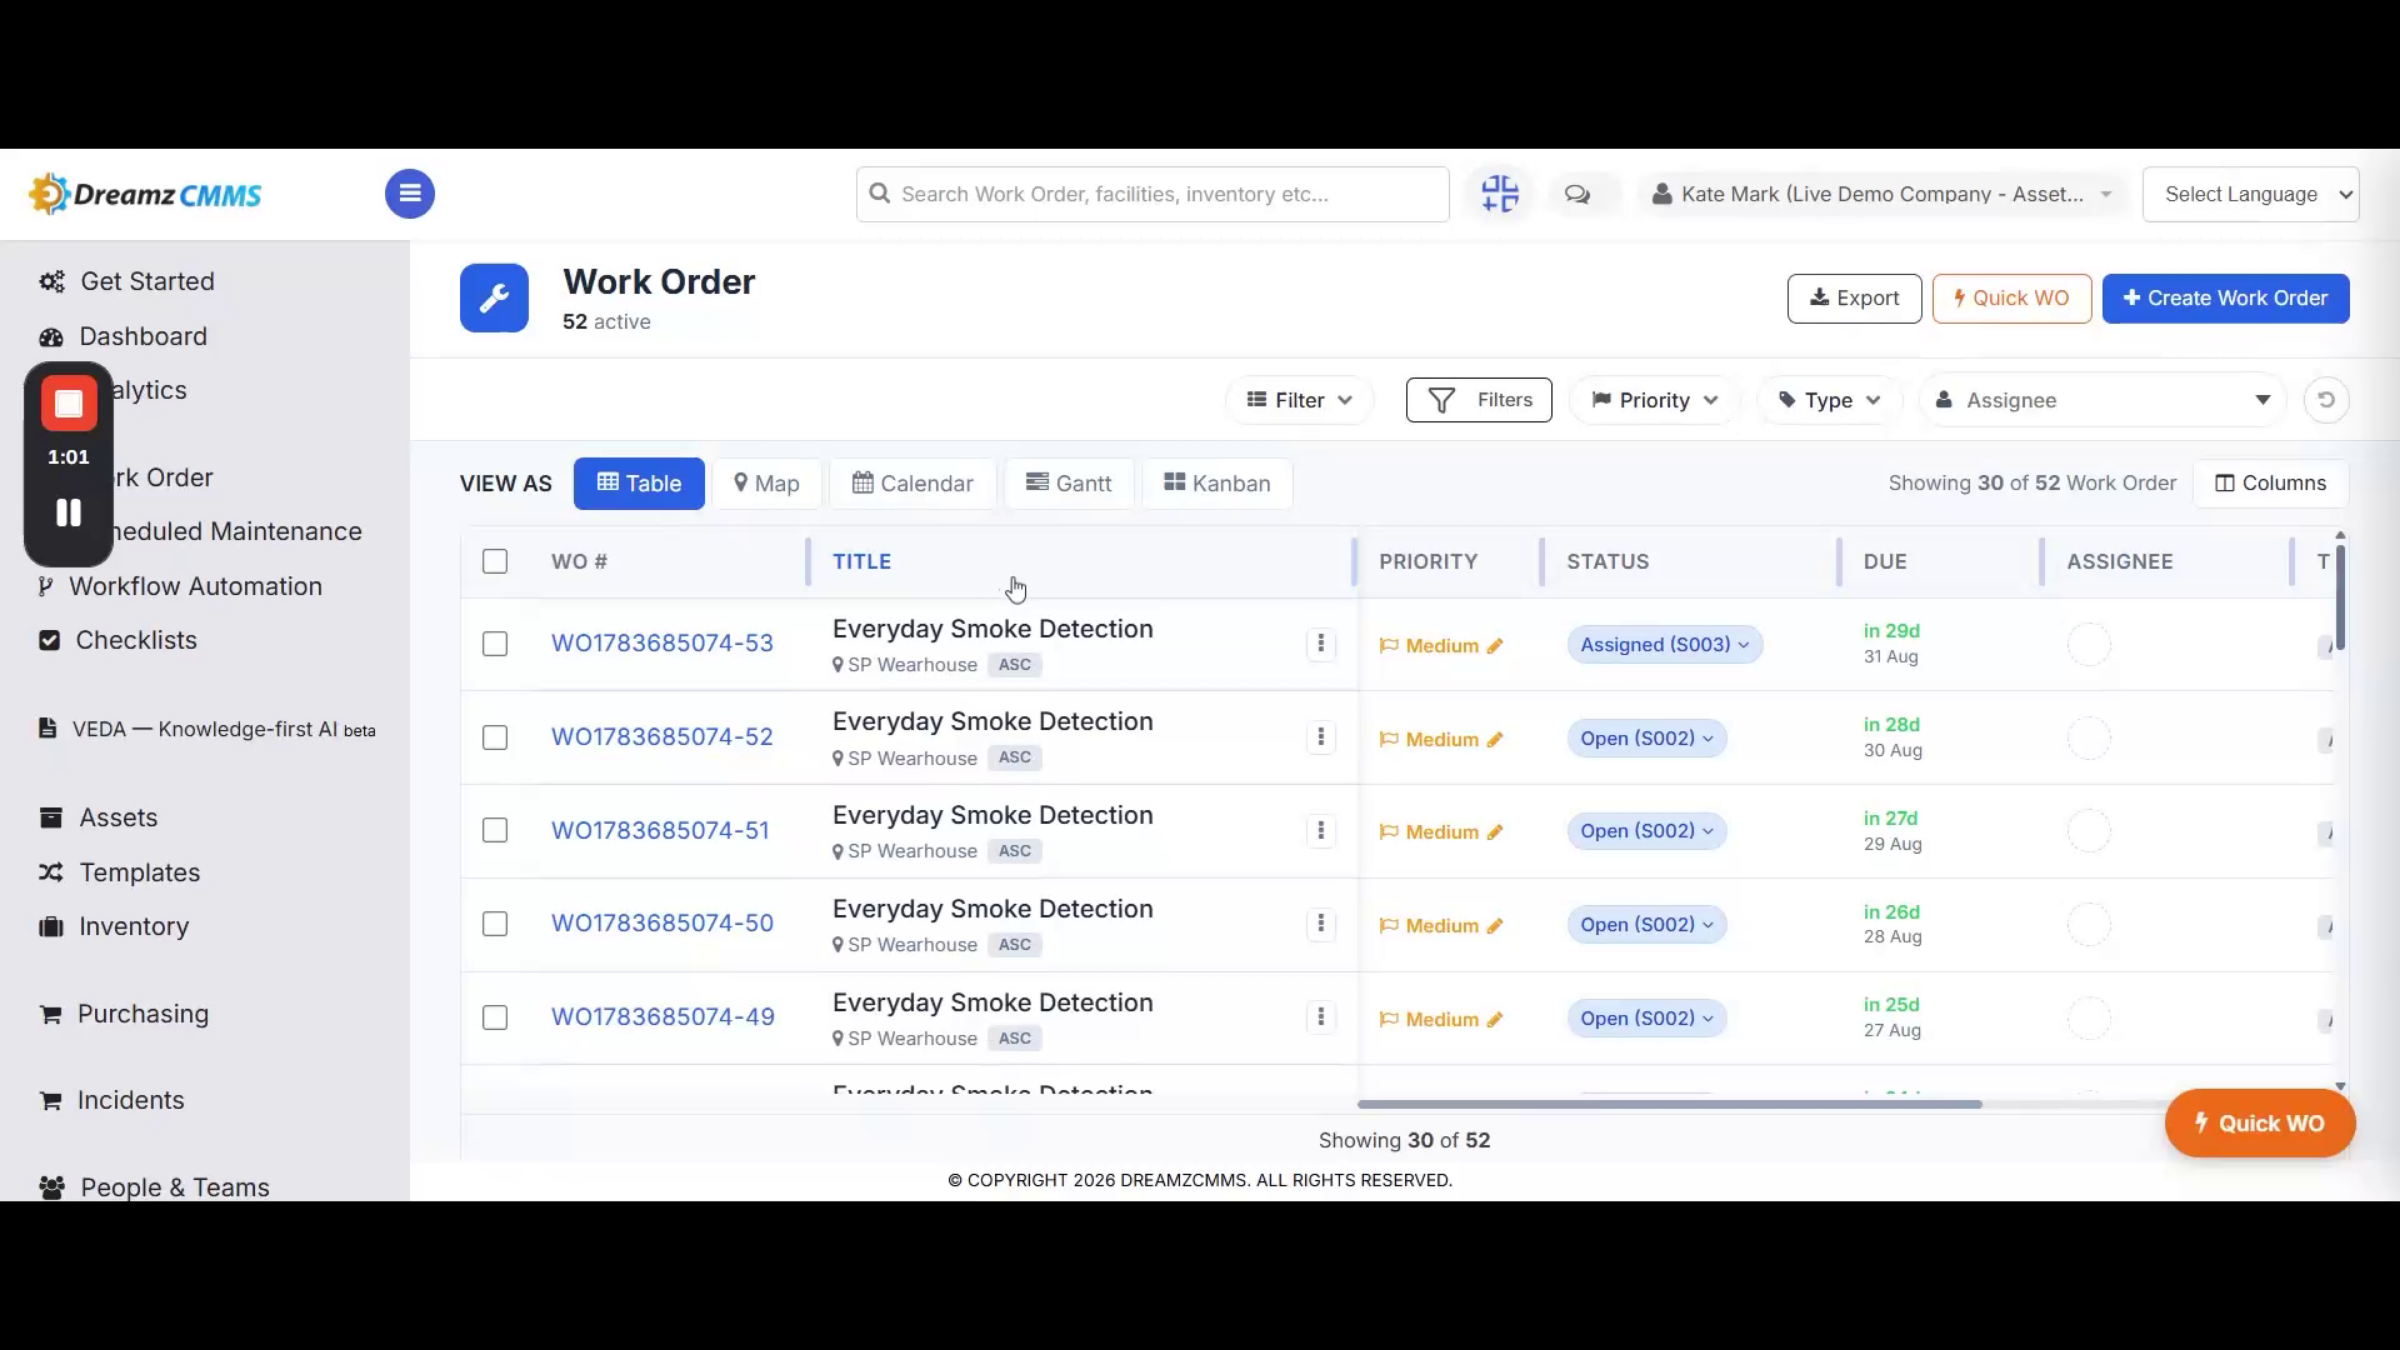Pause the screen recording
The width and height of the screenshot is (2400, 1350).
point(68,513)
